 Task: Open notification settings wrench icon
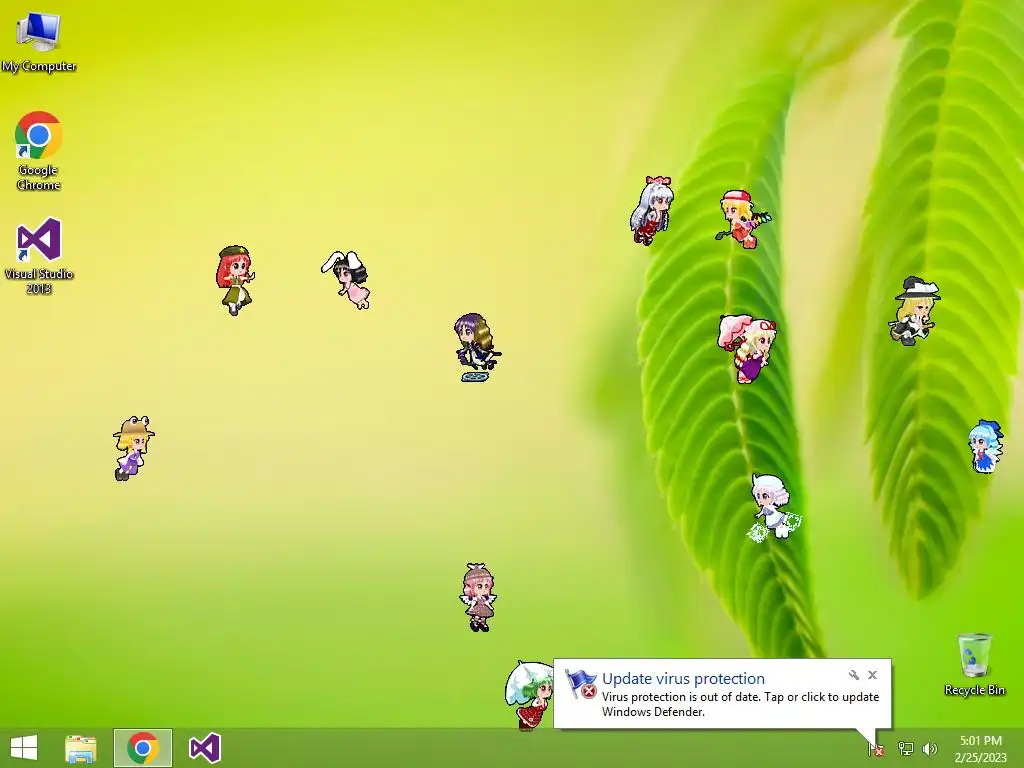(854, 675)
